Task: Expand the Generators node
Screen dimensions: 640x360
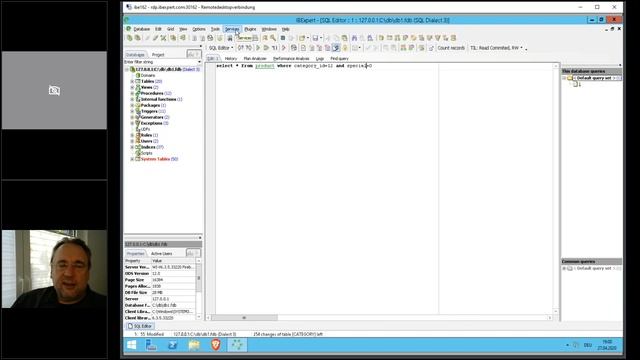Action: coord(132,117)
